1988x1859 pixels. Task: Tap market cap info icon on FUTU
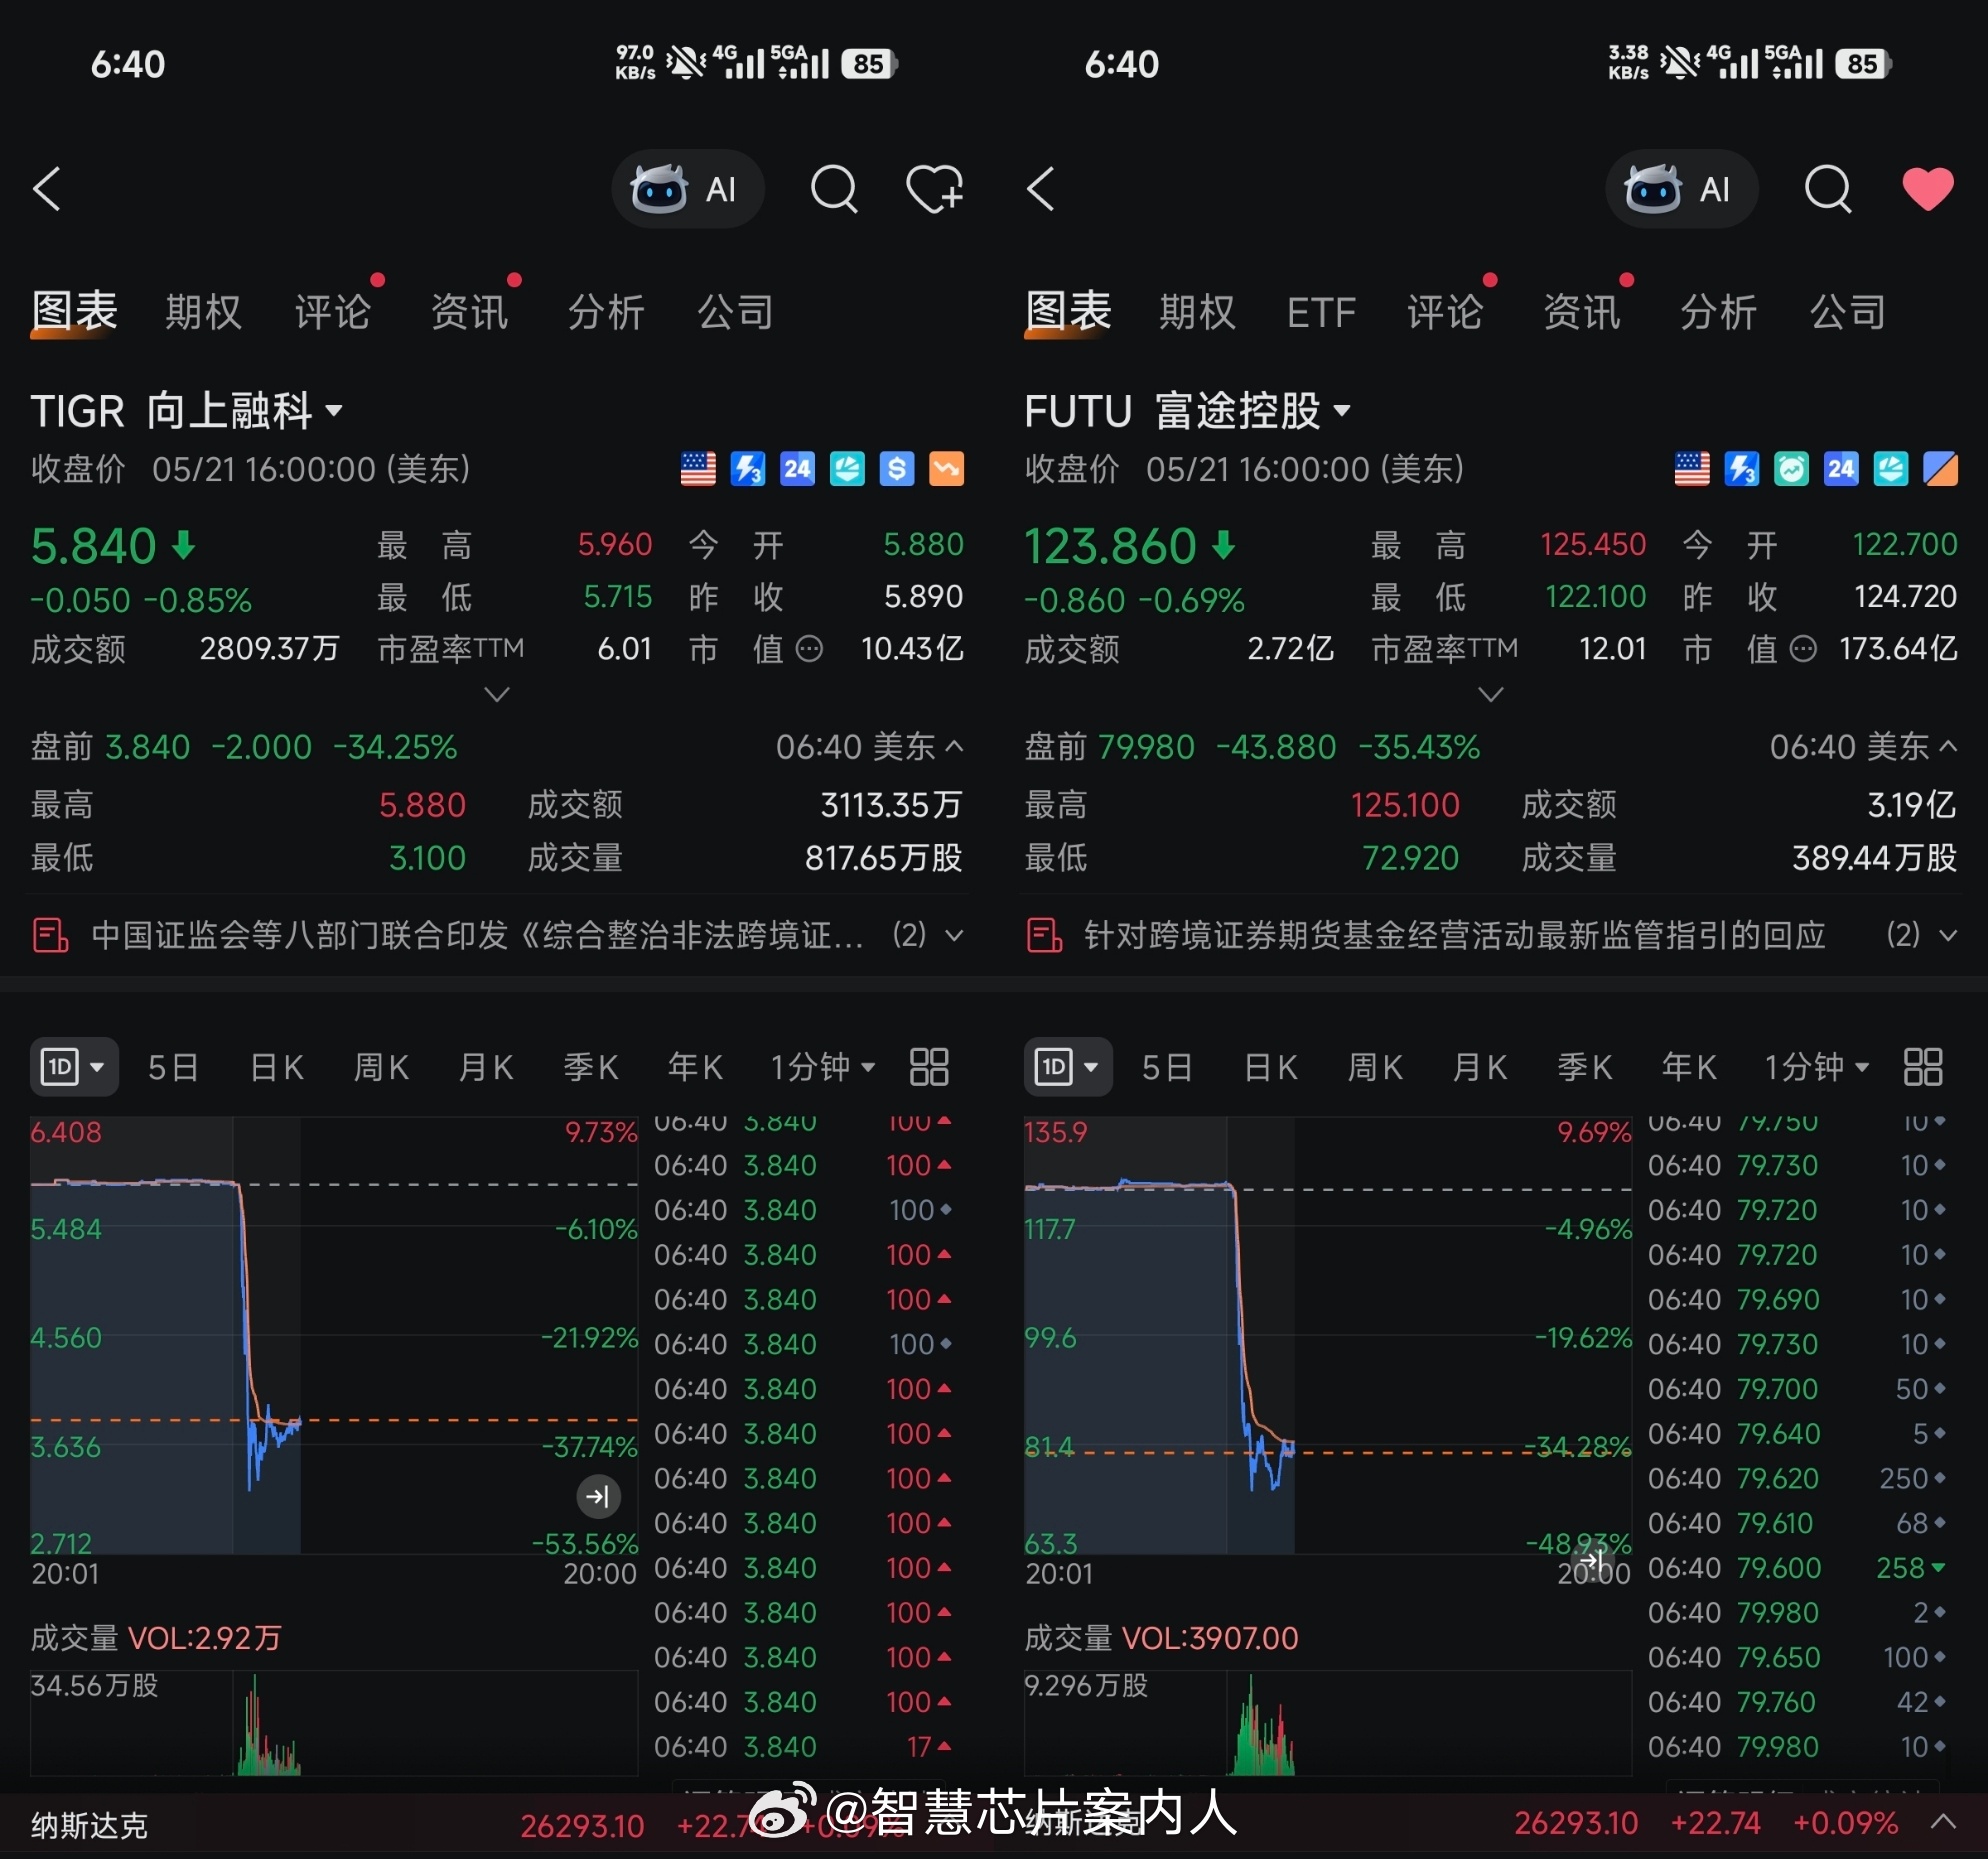click(x=1803, y=650)
